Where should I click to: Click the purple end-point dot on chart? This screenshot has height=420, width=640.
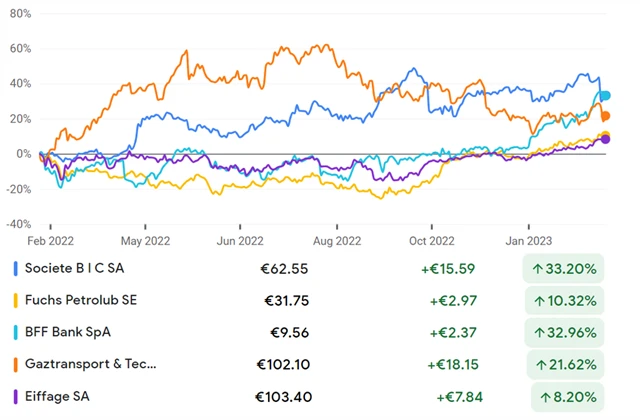click(x=605, y=139)
